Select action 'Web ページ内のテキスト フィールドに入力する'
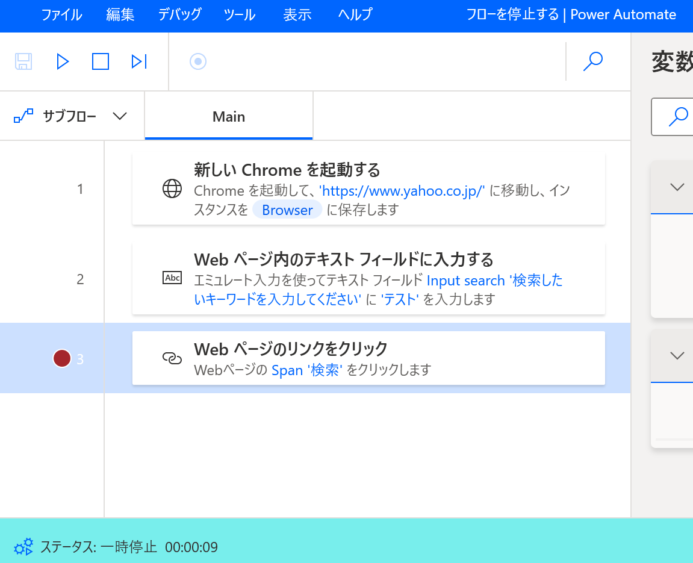The image size is (693, 563). pos(369,278)
